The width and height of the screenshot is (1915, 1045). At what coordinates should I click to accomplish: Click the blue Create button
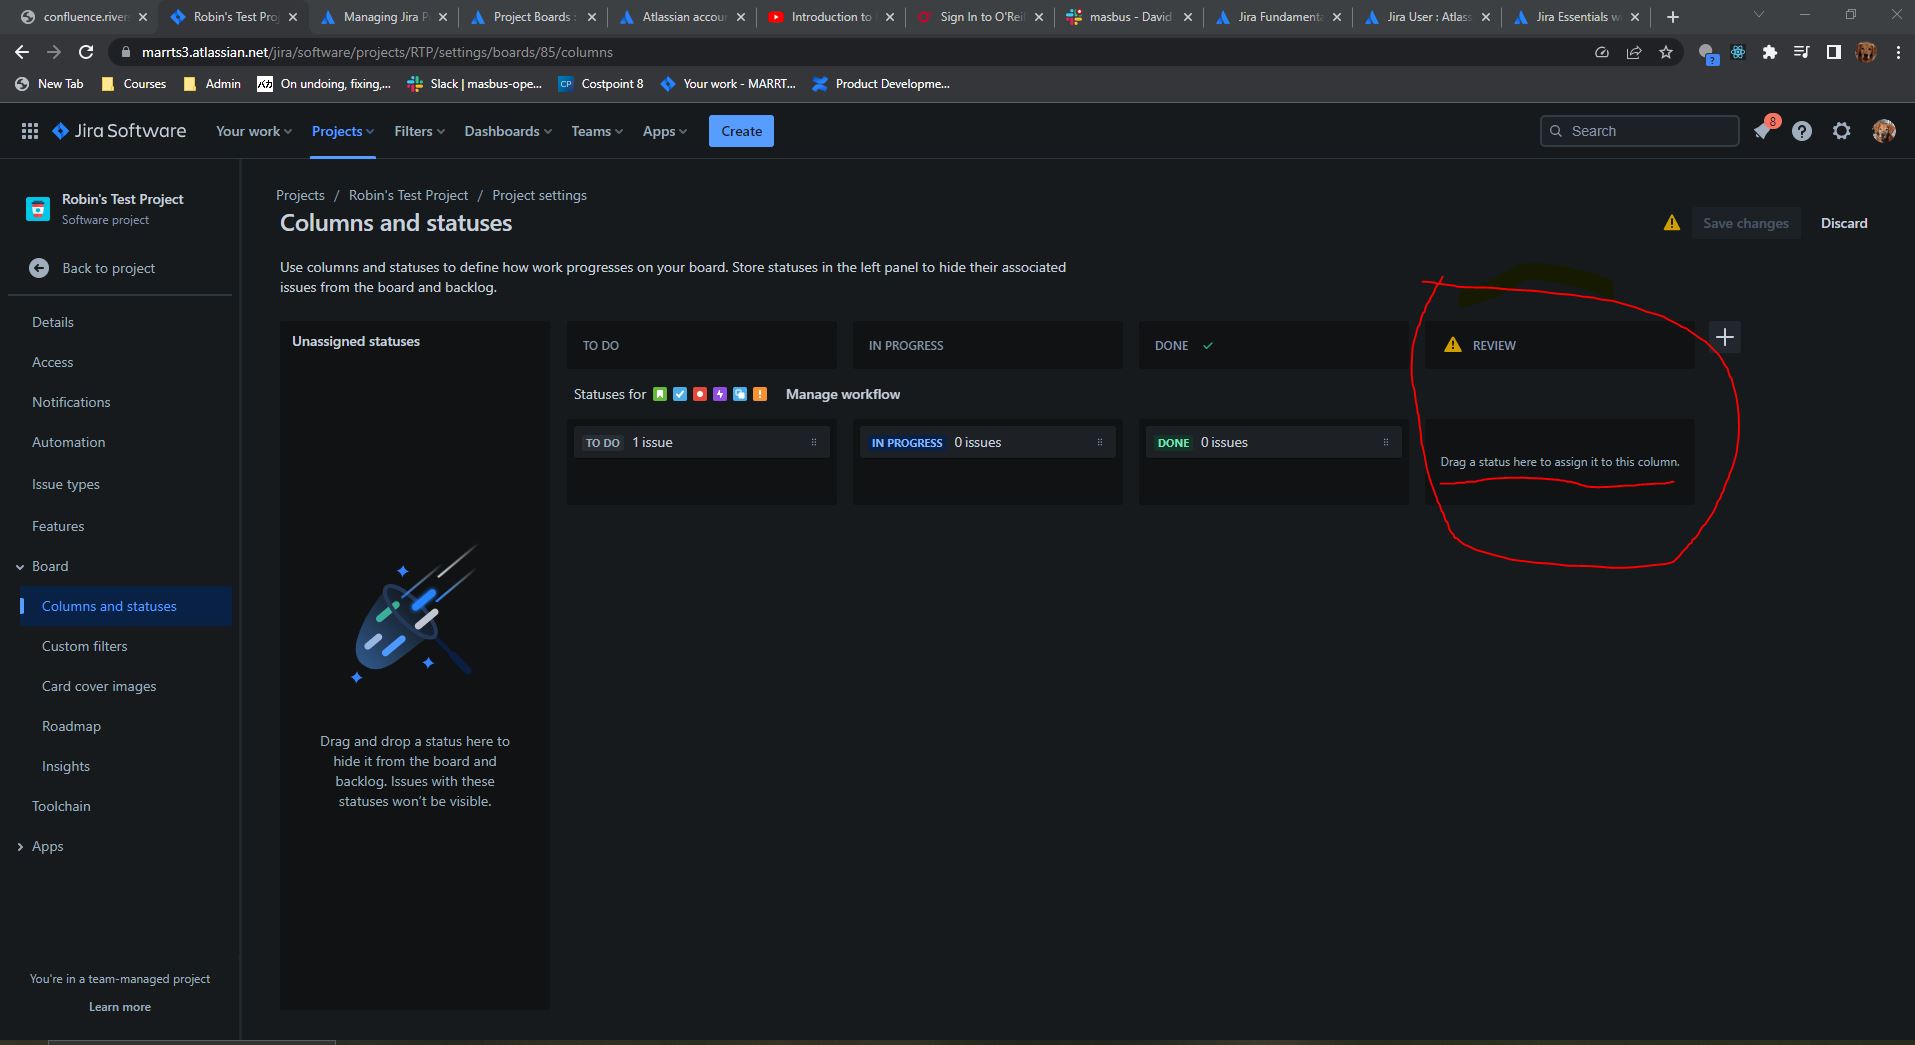pos(741,131)
